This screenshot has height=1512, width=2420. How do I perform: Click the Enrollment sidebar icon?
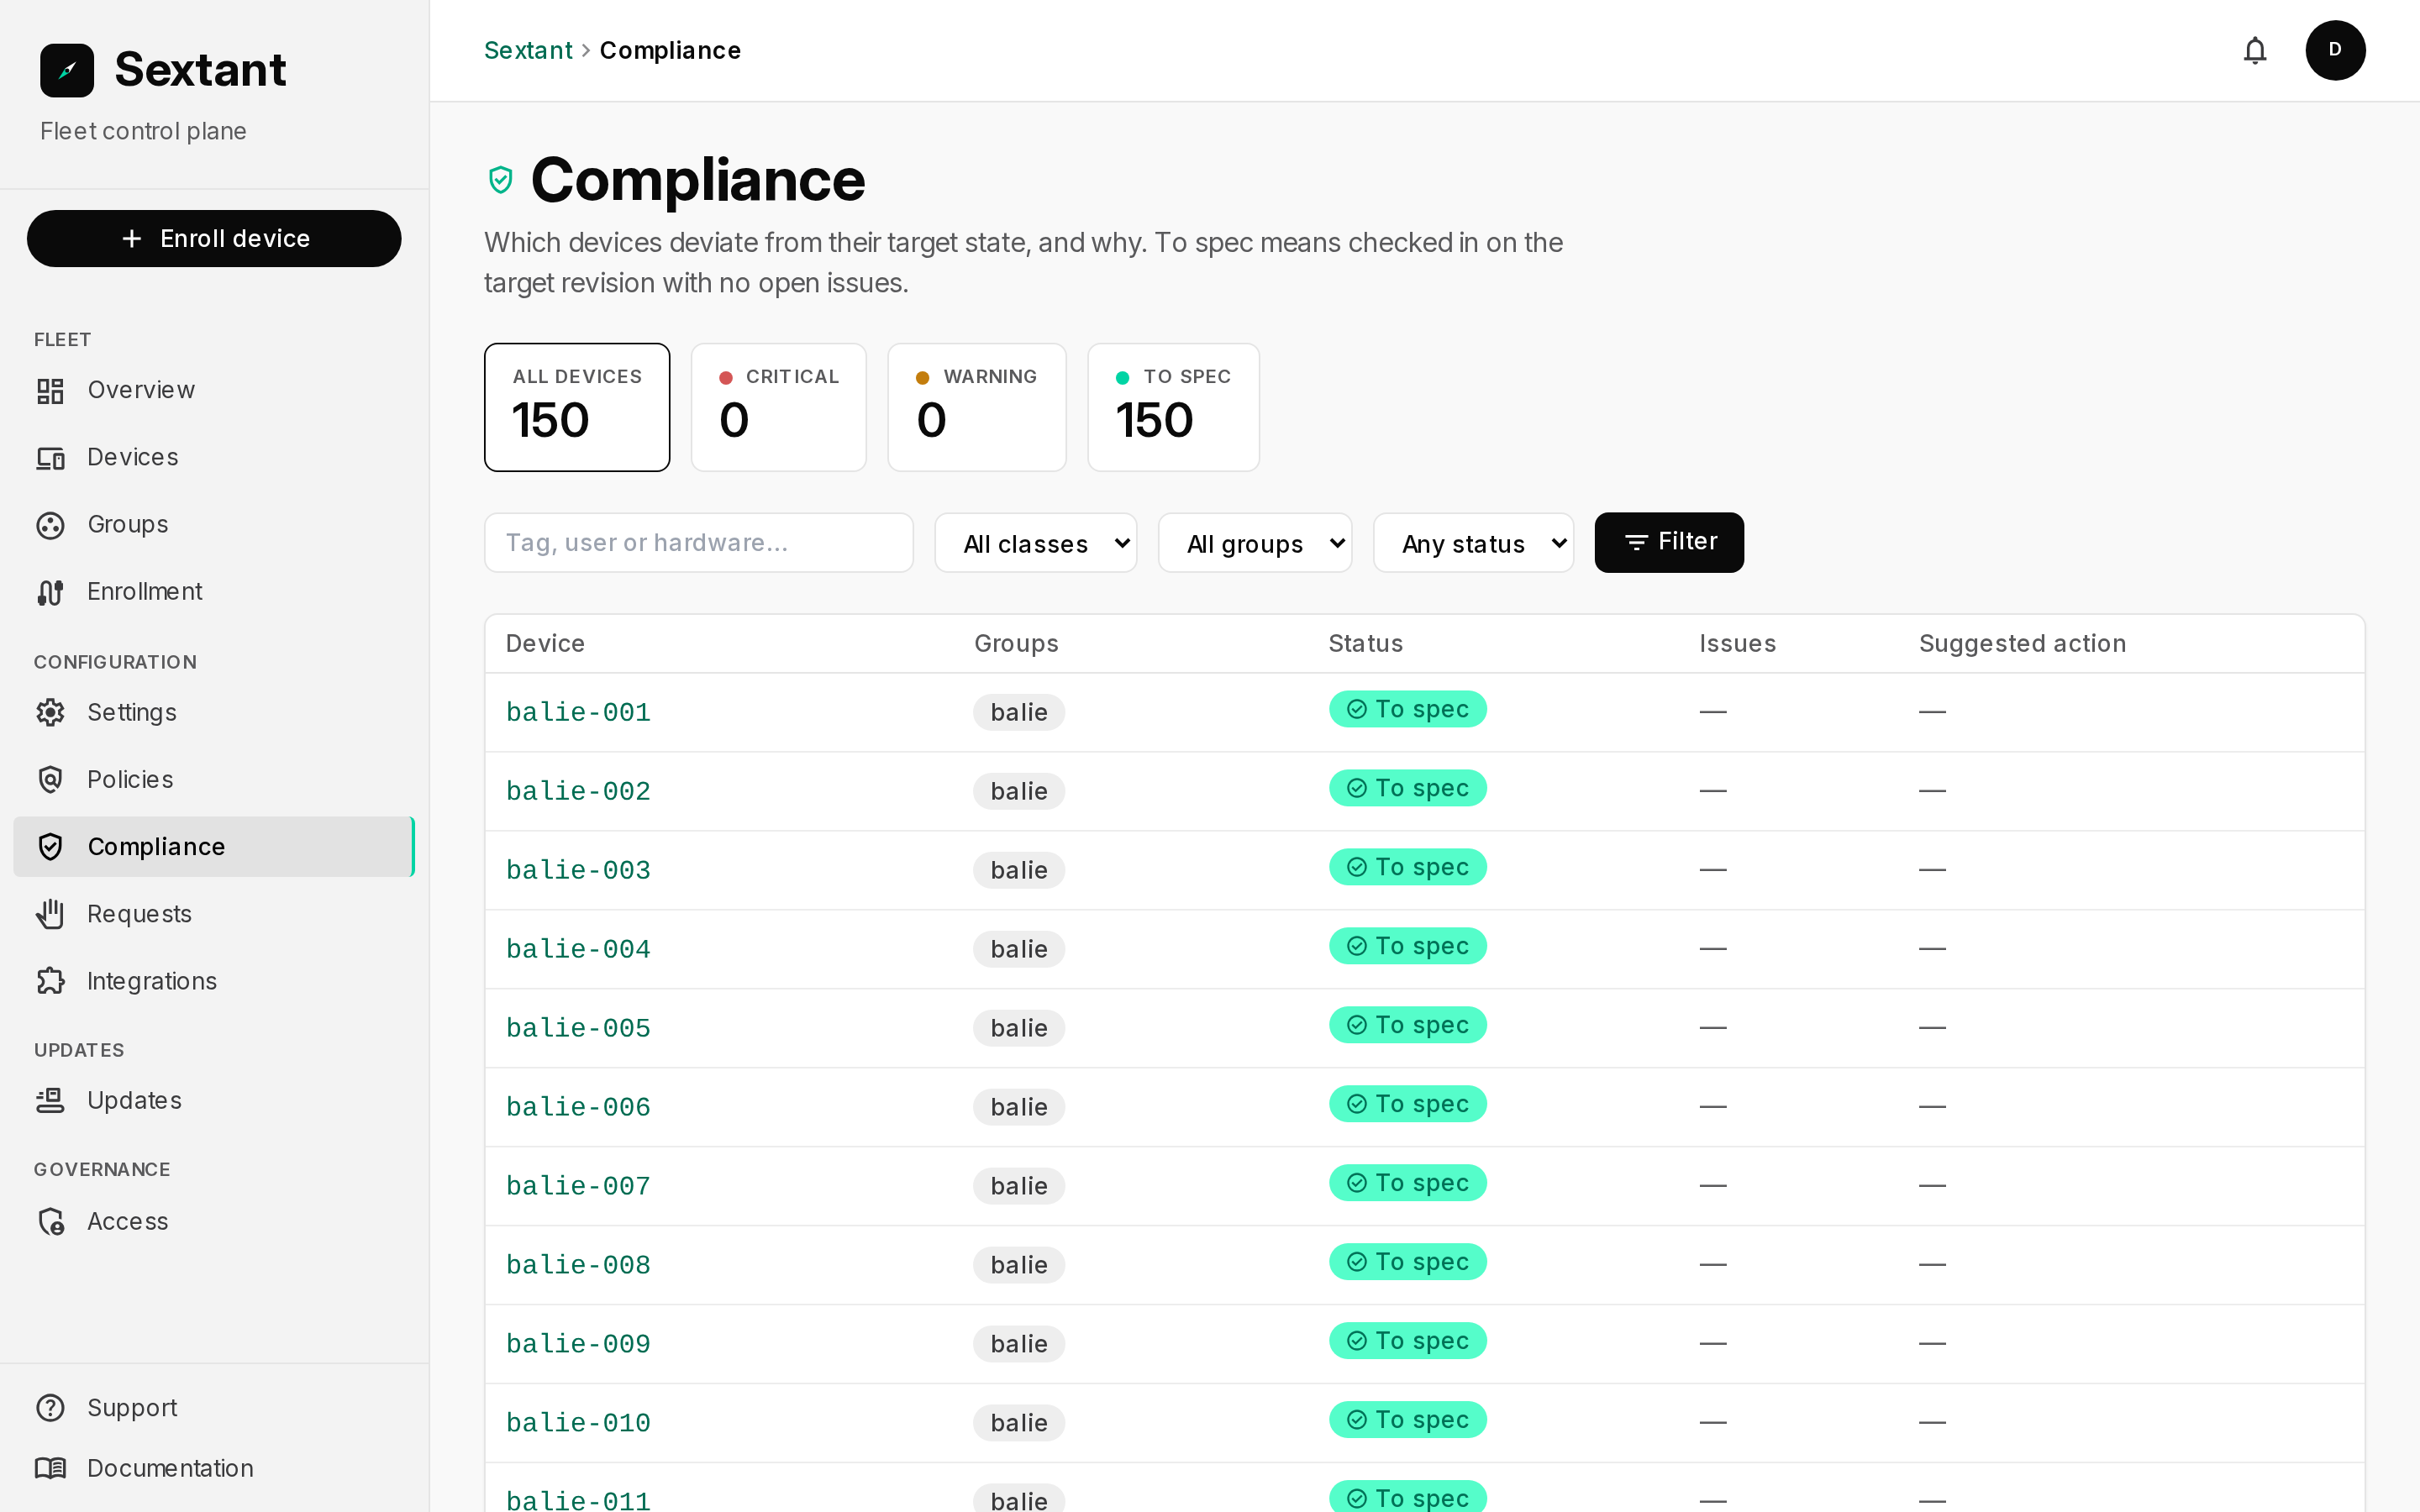50,592
